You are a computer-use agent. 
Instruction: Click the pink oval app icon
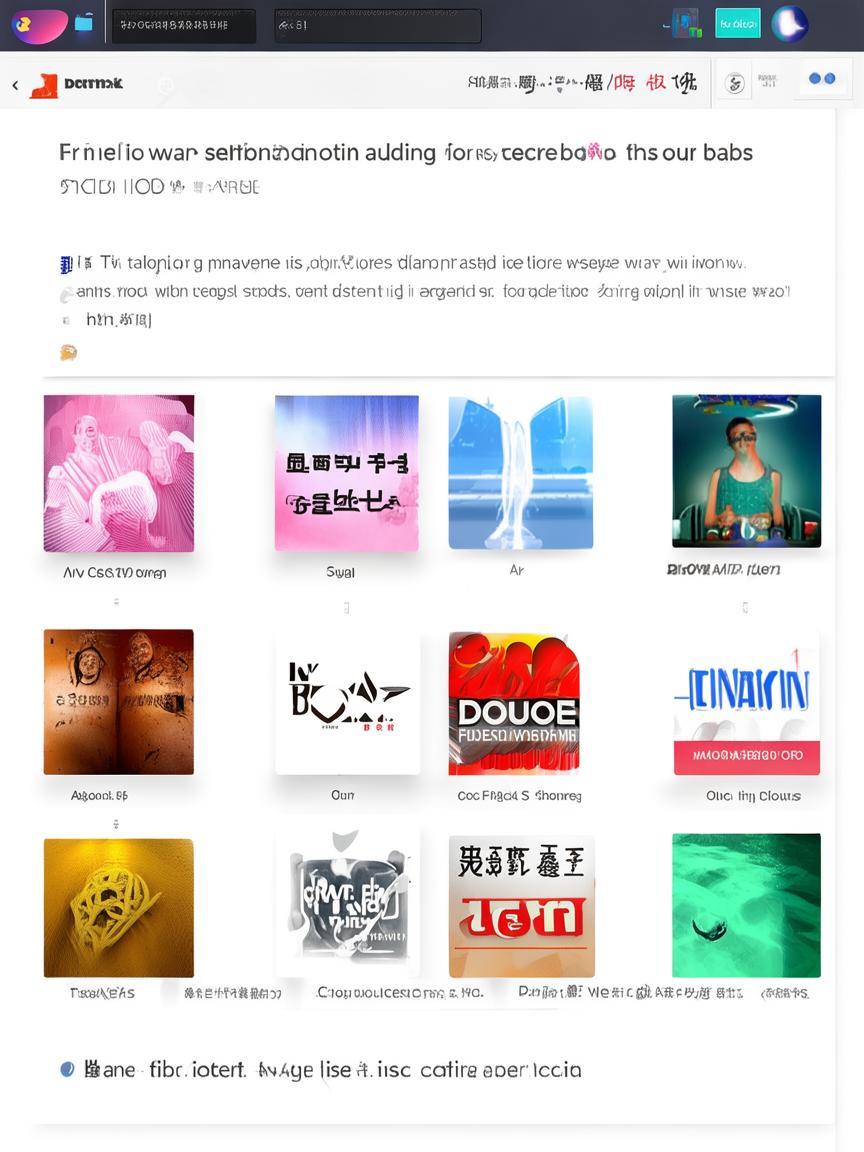[40, 26]
